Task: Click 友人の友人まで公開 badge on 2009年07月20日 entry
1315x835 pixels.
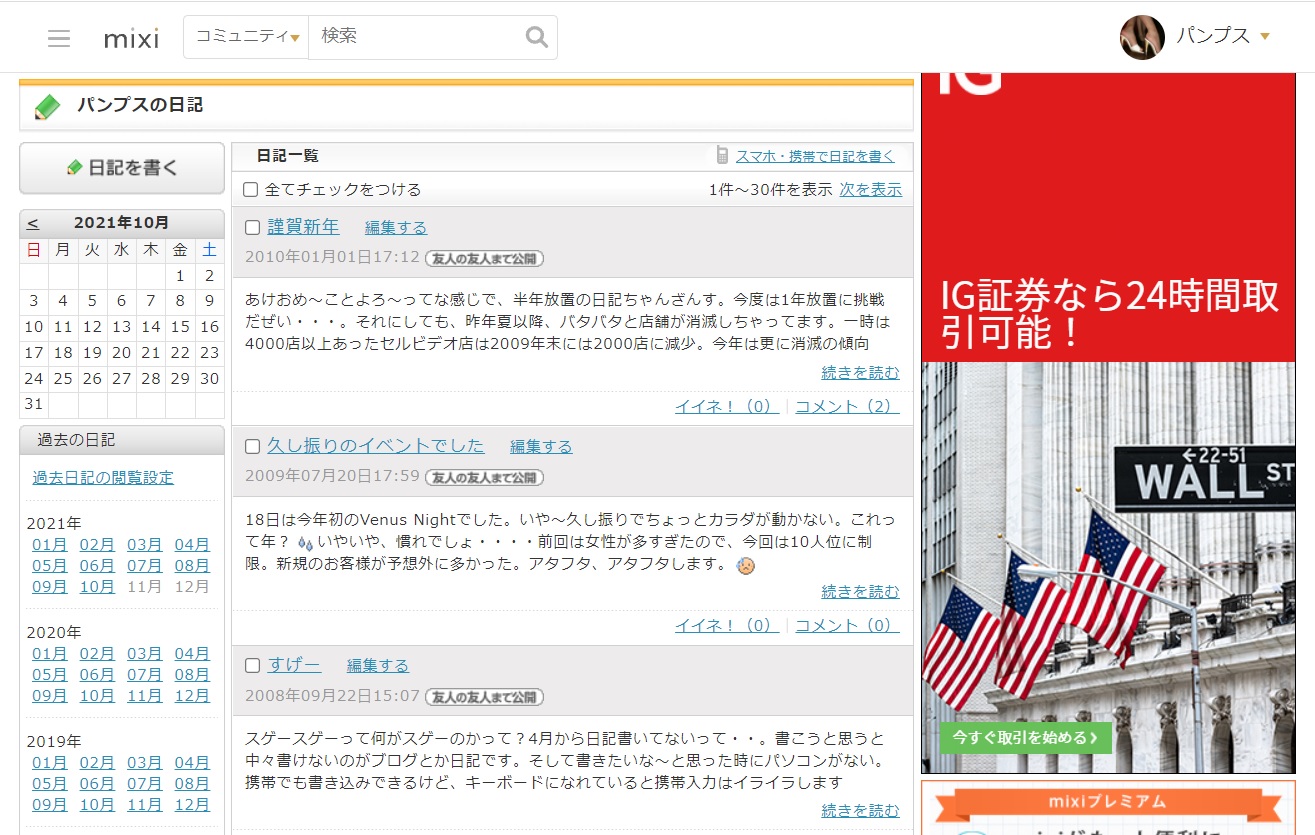Action: (484, 477)
